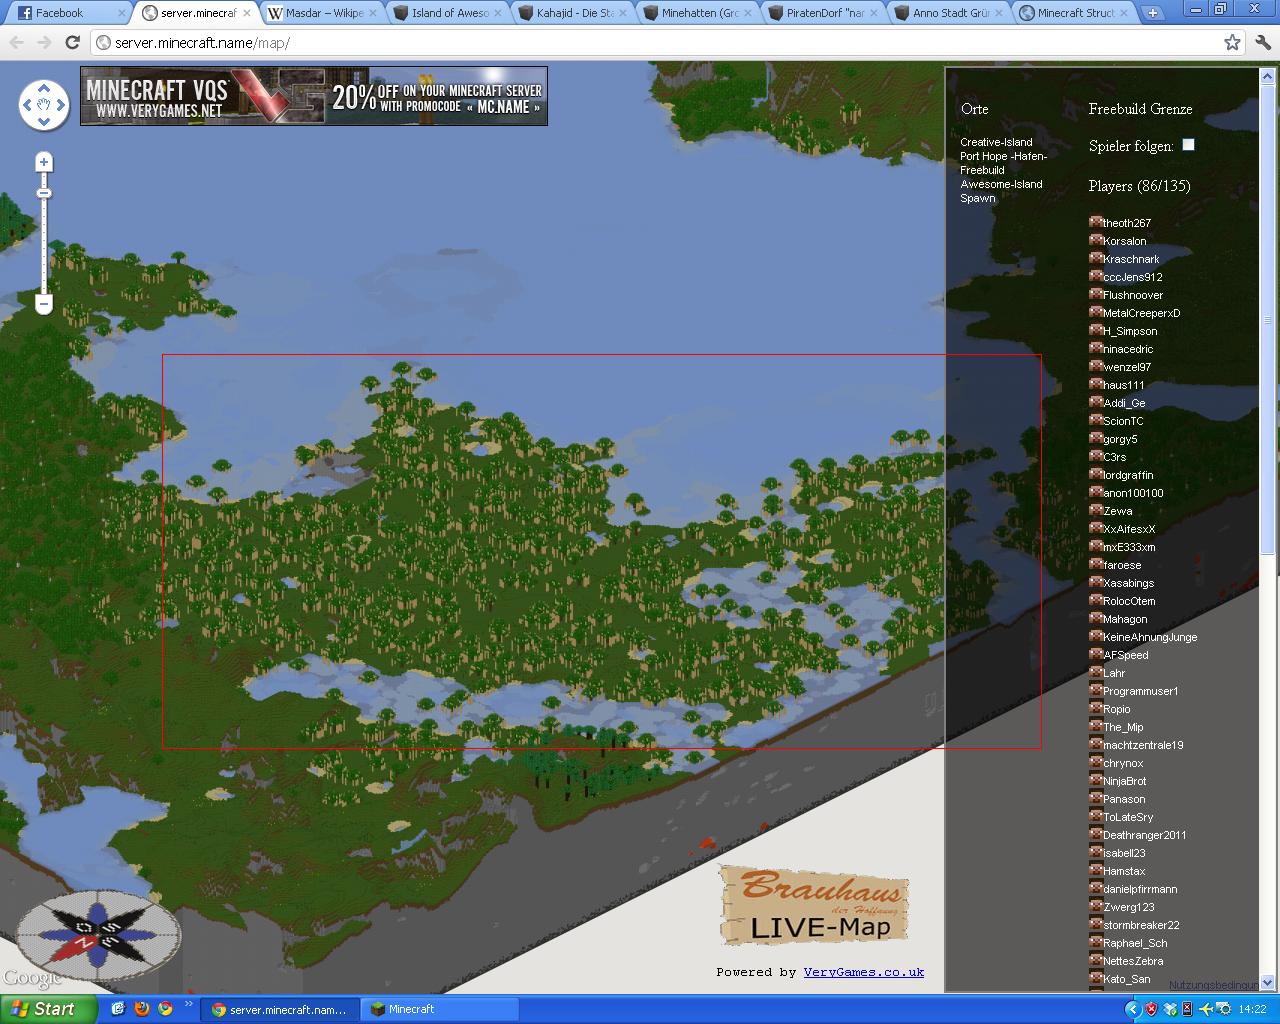
Task: Select the Spawn location link
Action: coord(977,198)
